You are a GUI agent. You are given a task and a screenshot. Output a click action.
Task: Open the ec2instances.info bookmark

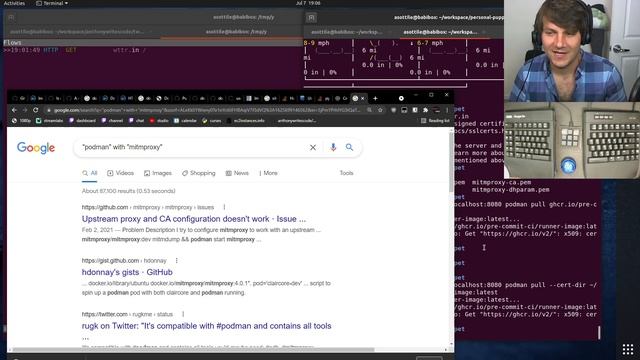(246, 121)
